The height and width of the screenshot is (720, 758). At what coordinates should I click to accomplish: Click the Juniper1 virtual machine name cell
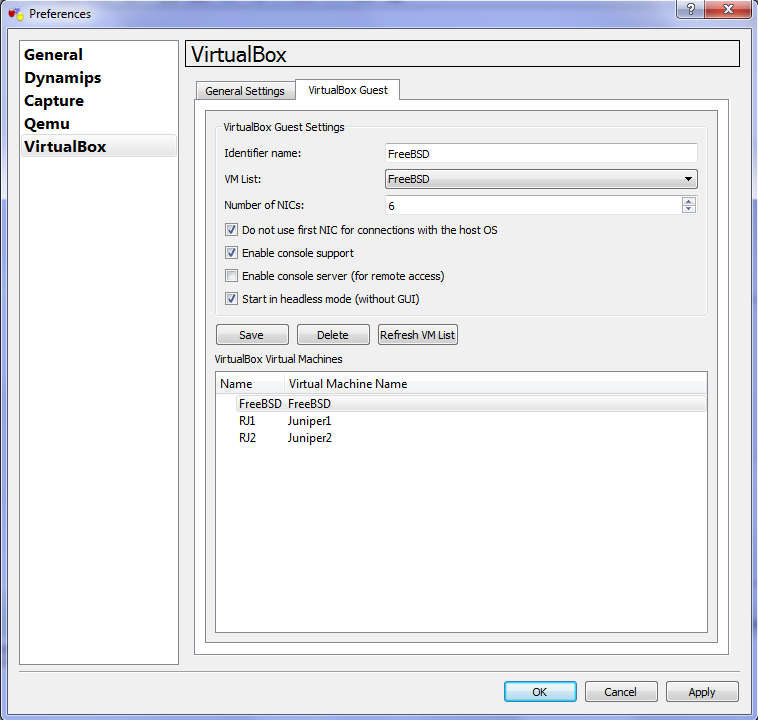(x=309, y=421)
